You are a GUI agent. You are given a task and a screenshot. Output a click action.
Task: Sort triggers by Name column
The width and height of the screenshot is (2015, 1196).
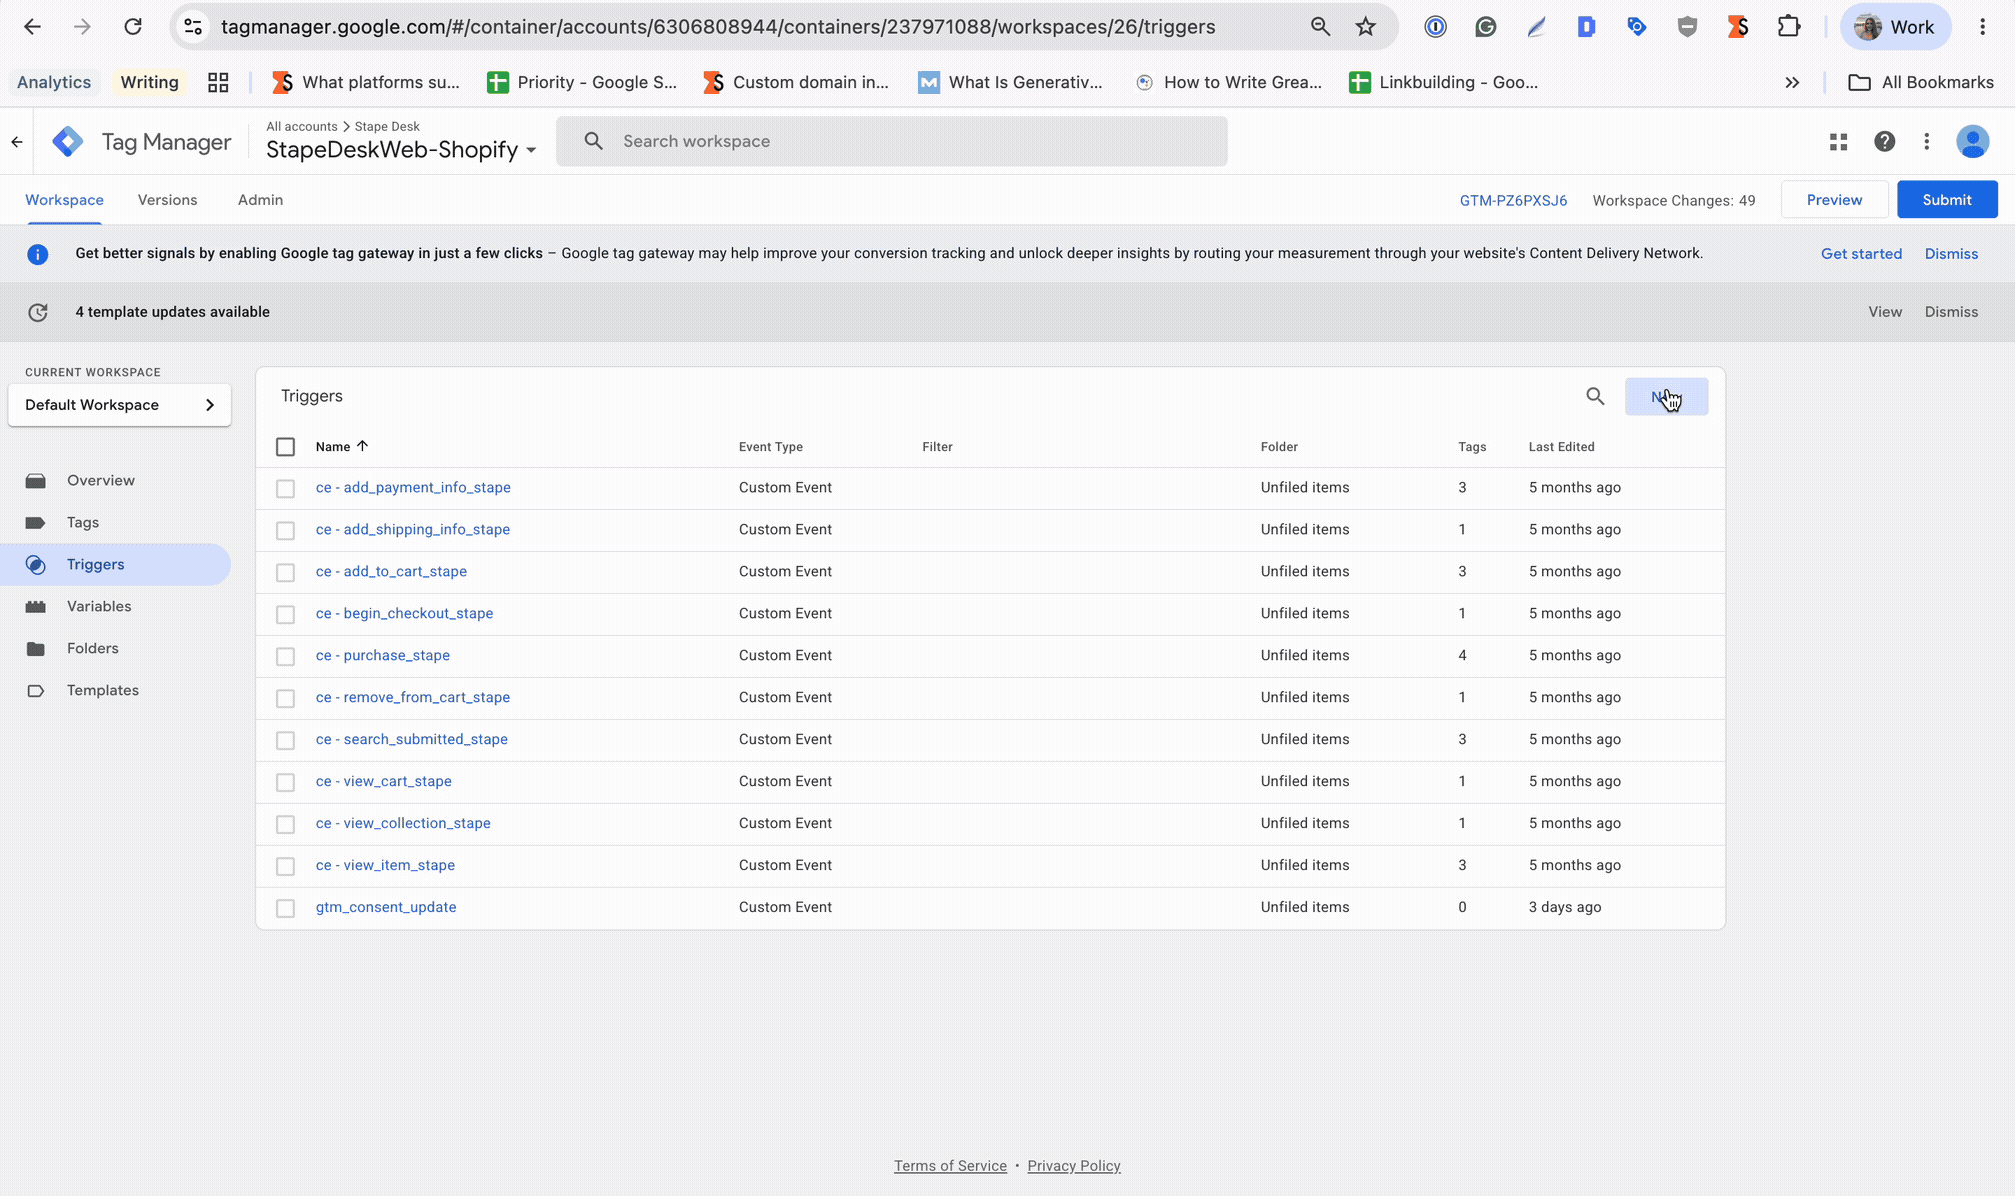[x=342, y=447]
